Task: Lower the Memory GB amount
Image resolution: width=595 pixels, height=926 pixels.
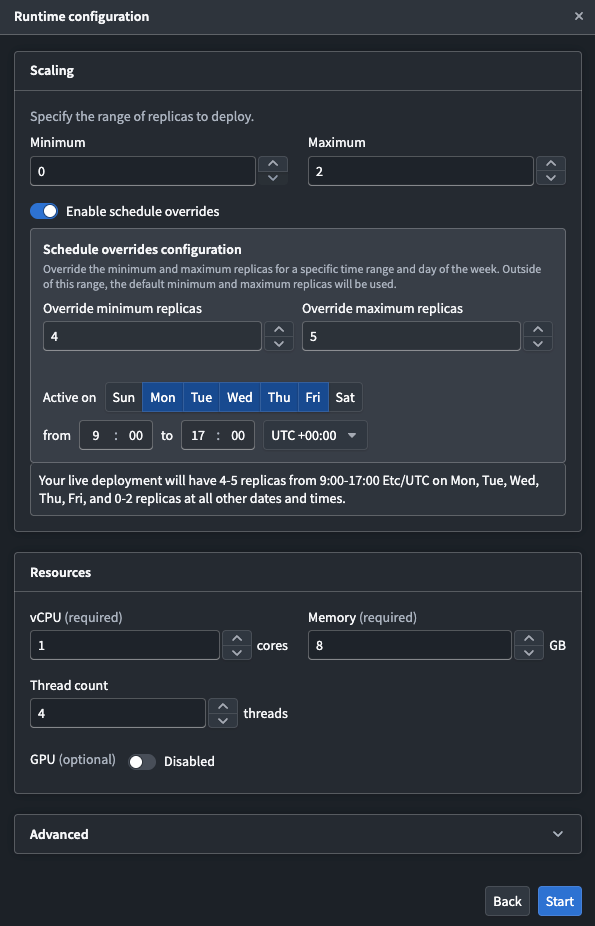Action: [x=529, y=653]
